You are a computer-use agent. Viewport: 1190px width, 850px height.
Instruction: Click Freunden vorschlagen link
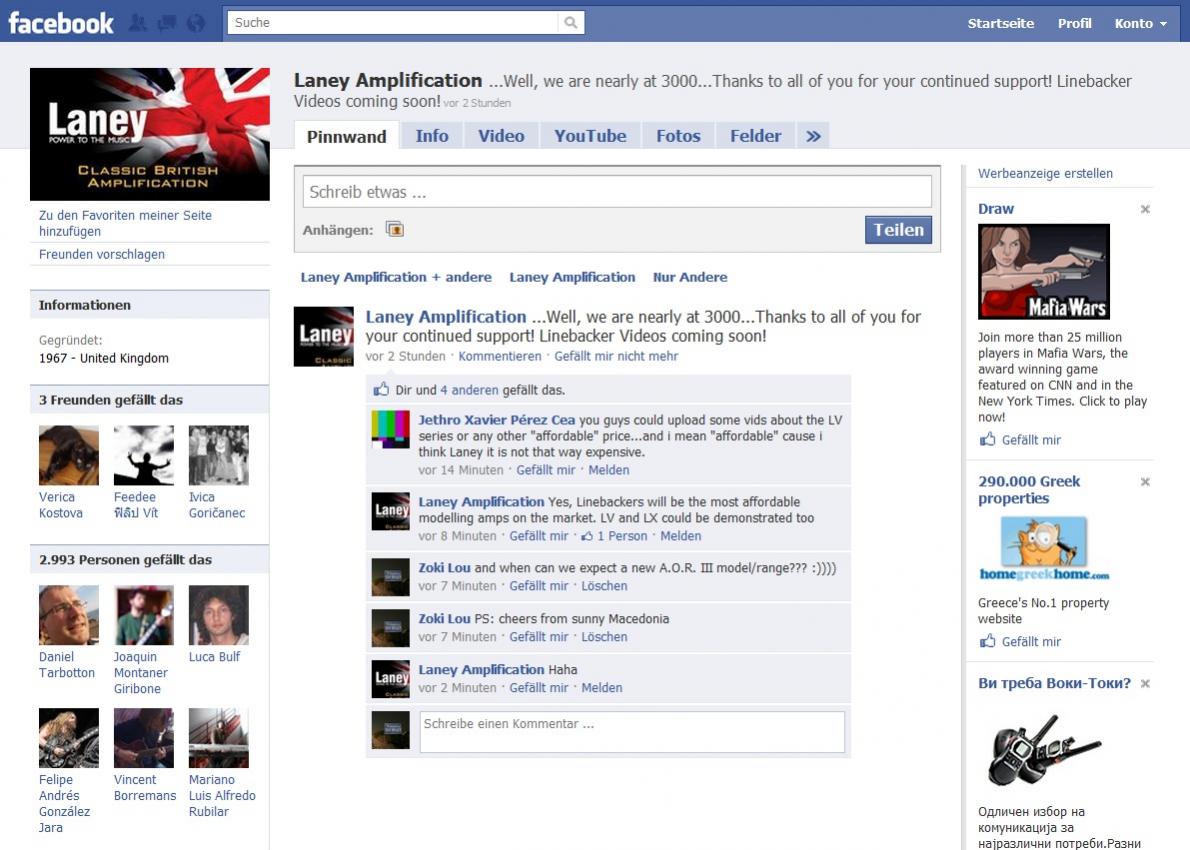pyautogui.click(x=102, y=254)
